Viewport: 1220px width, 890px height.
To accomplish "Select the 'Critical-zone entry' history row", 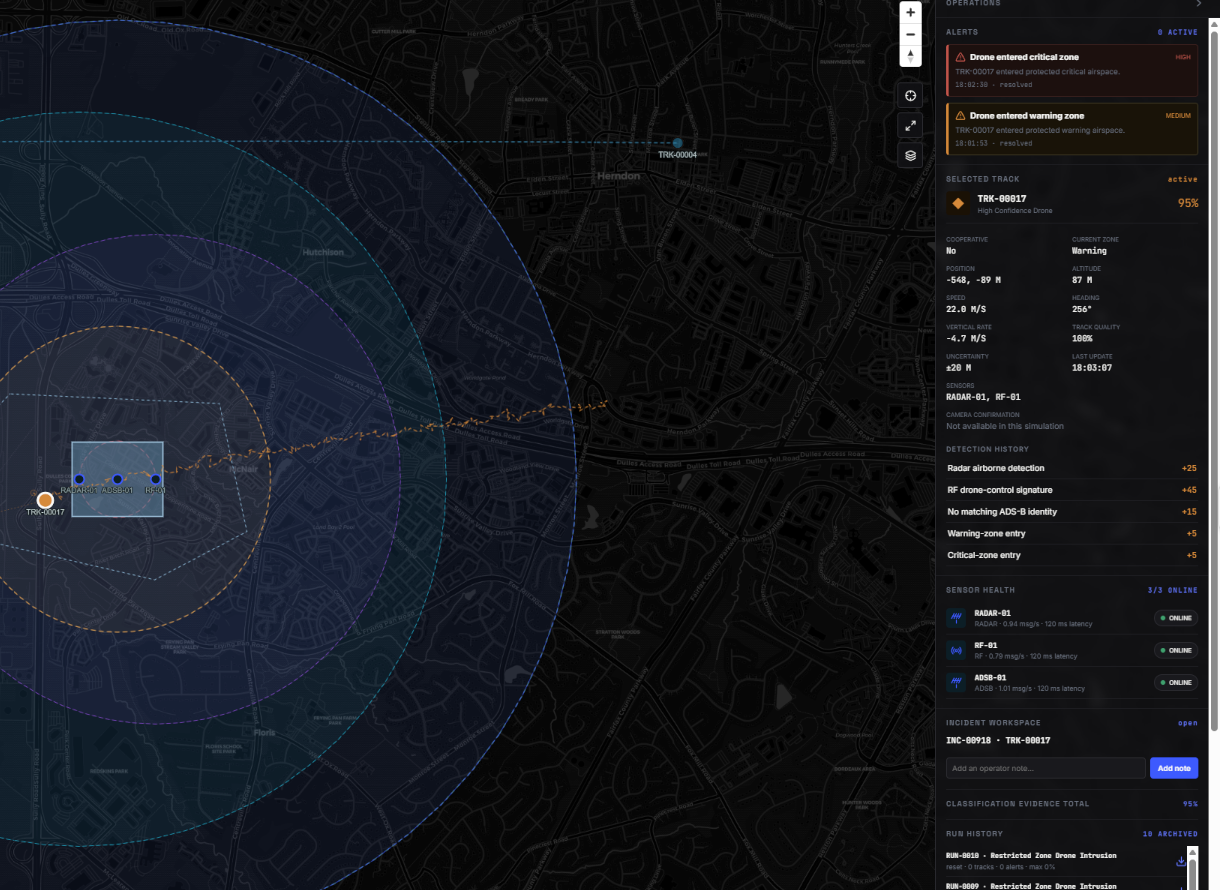I will (1072, 555).
